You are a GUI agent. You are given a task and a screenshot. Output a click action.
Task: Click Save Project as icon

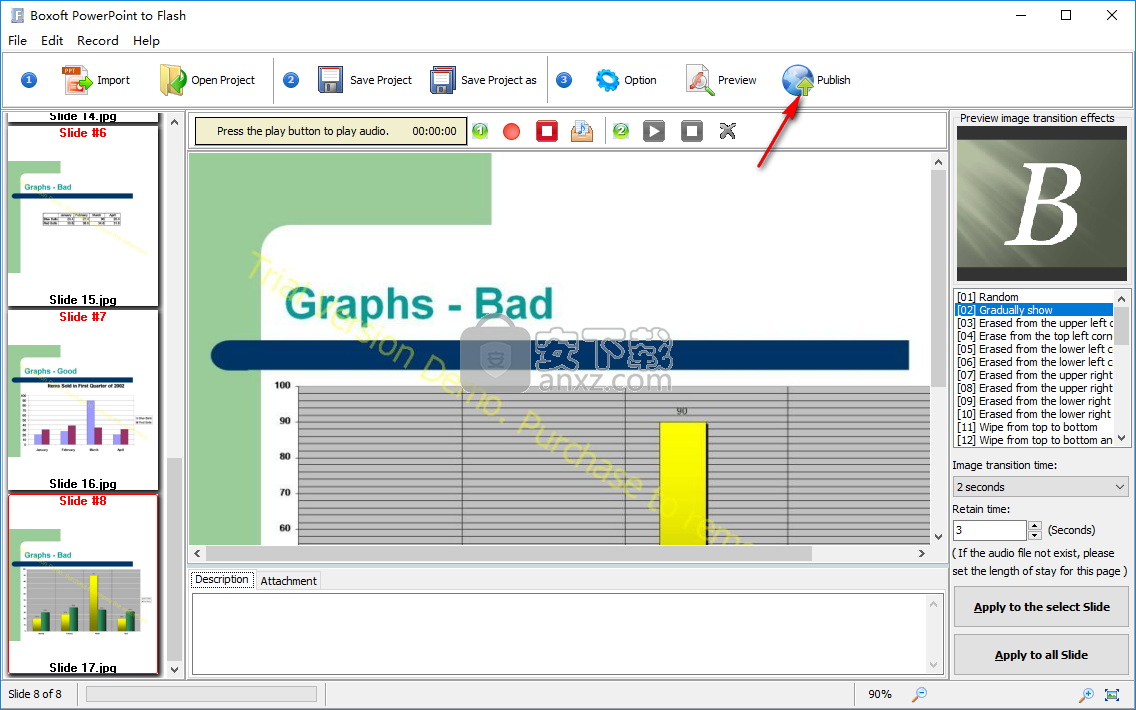443,80
